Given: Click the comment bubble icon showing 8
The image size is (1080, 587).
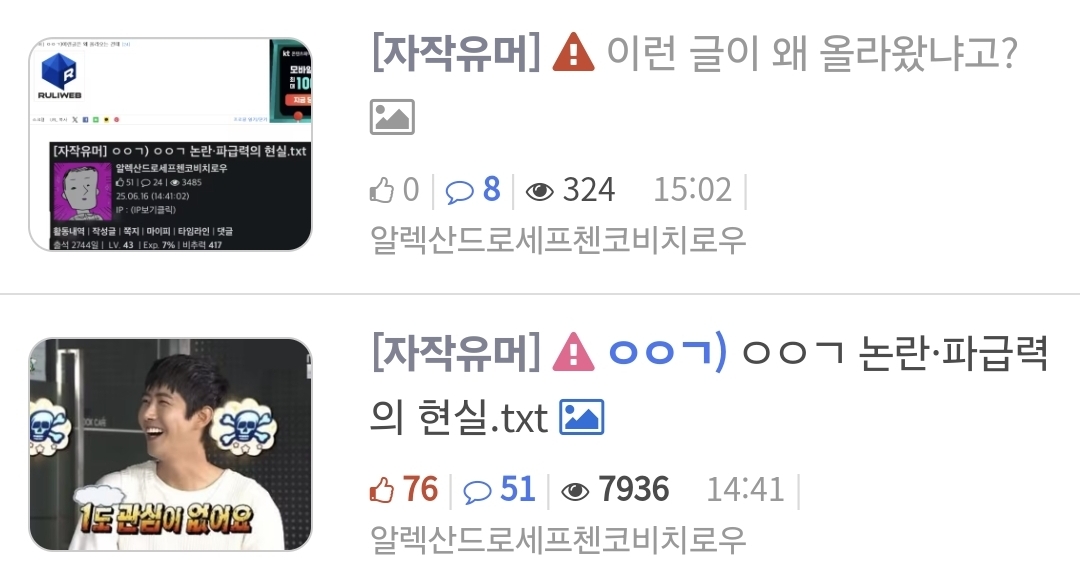Looking at the screenshot, I should click(459, 191).
